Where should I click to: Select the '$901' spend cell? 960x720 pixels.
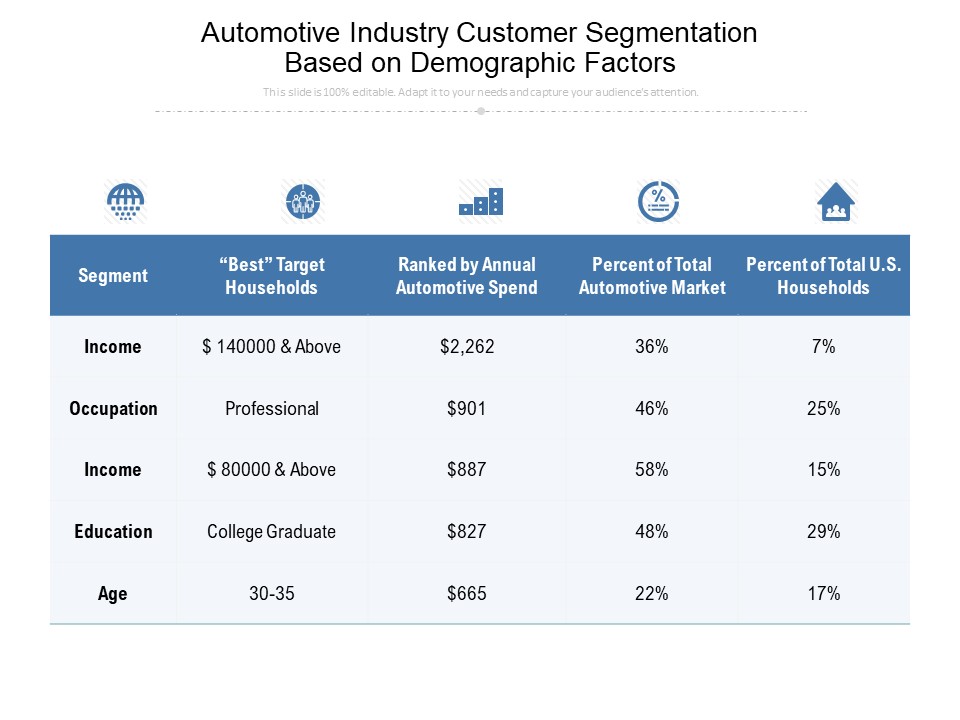pos(467,408)
